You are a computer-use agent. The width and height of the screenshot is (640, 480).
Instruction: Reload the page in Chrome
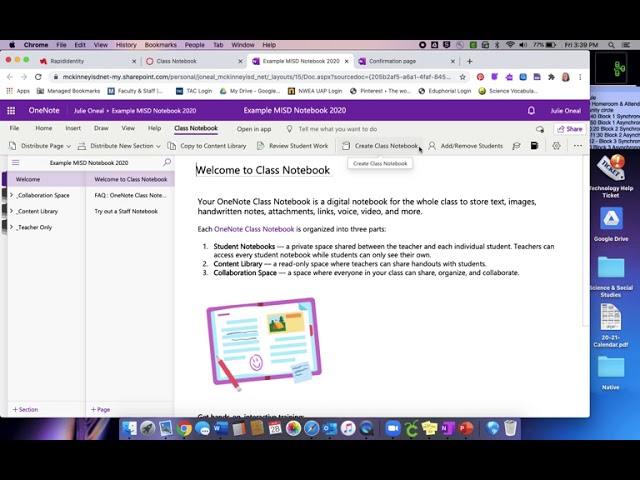[x=38, y=77]
